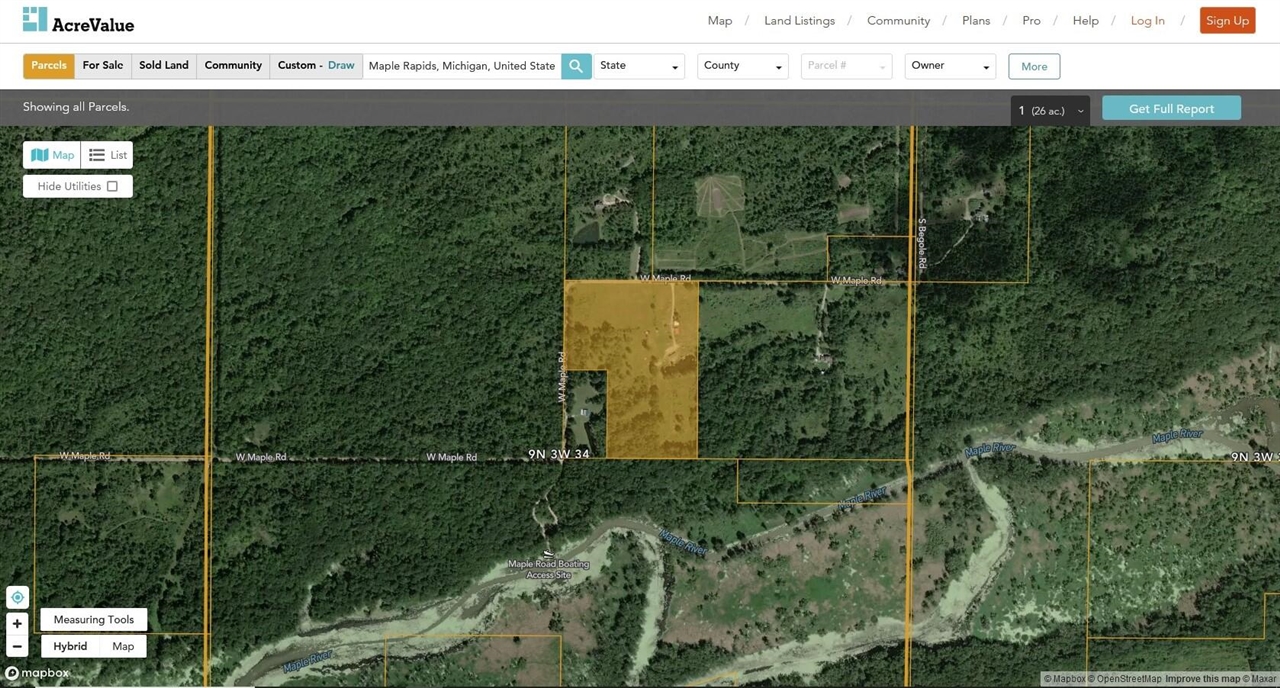
Task: Click the Mapbox logo
Action: click(x=38, y=673)
